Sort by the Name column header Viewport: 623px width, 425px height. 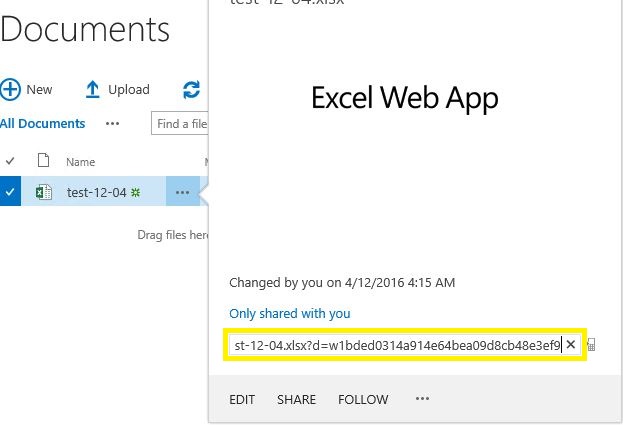80,161
